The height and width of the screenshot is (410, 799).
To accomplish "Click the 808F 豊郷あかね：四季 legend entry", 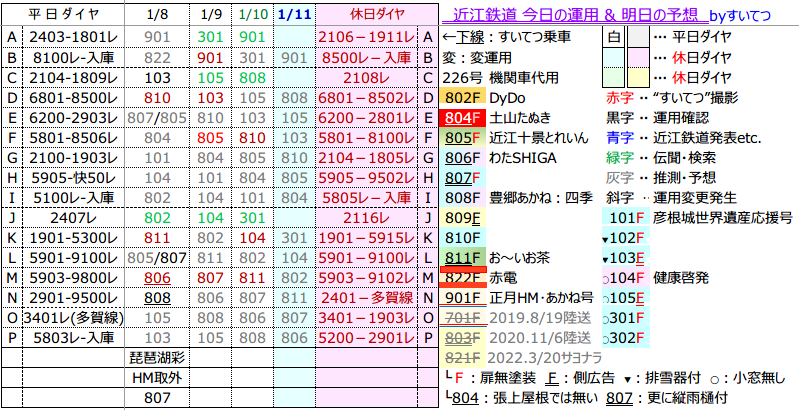I will [x=518, y=197].
